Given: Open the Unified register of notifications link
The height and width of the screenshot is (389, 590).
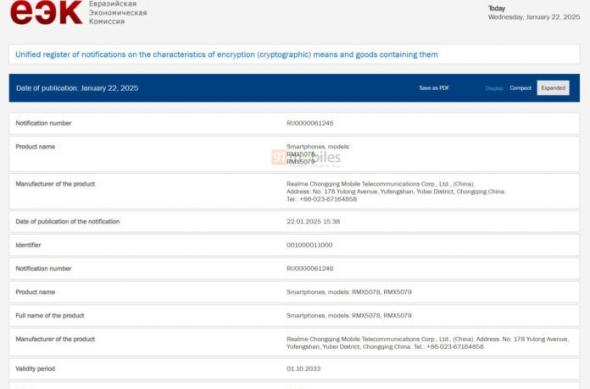Looking at the screenshot, I should (227, 55).
